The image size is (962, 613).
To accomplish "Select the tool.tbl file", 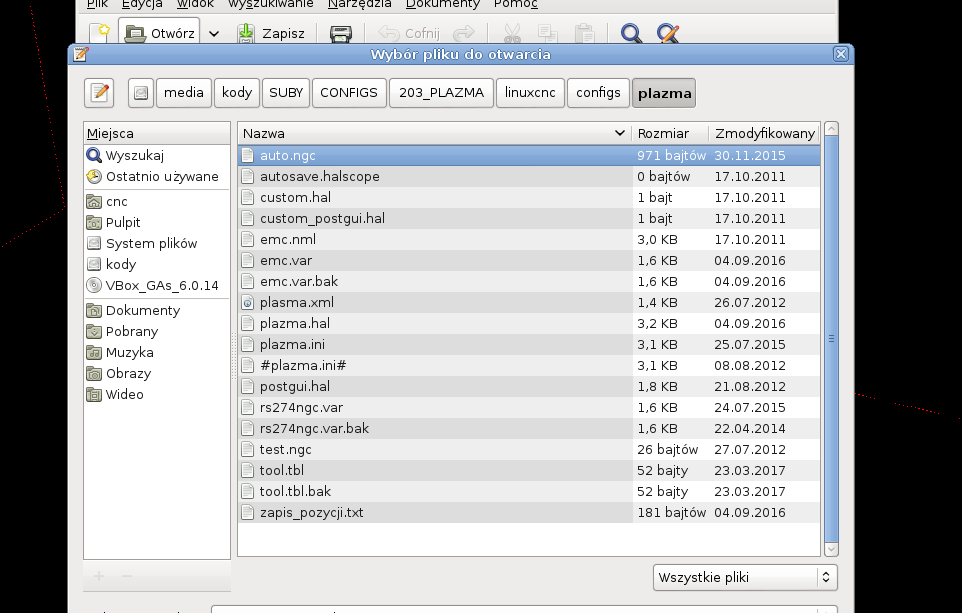I will 529,470.
